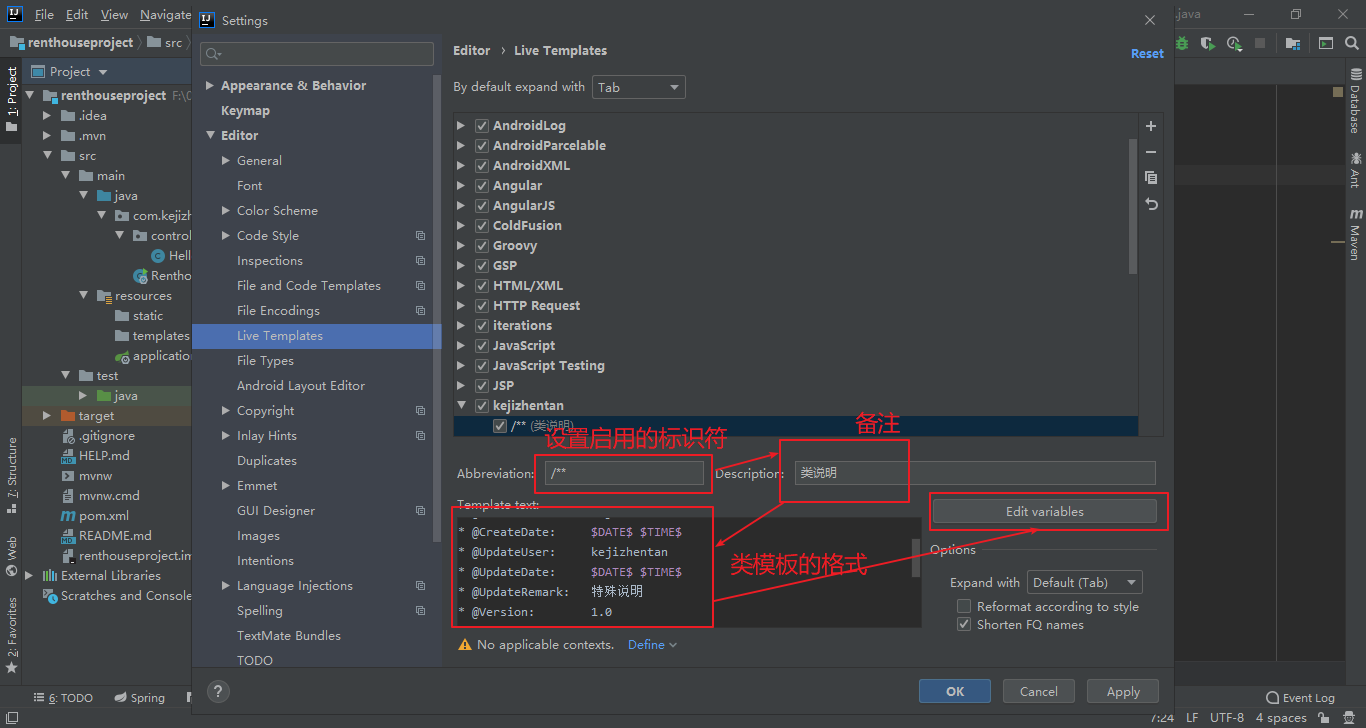Open the By default expand with dropdown

(x=638, y=87)
